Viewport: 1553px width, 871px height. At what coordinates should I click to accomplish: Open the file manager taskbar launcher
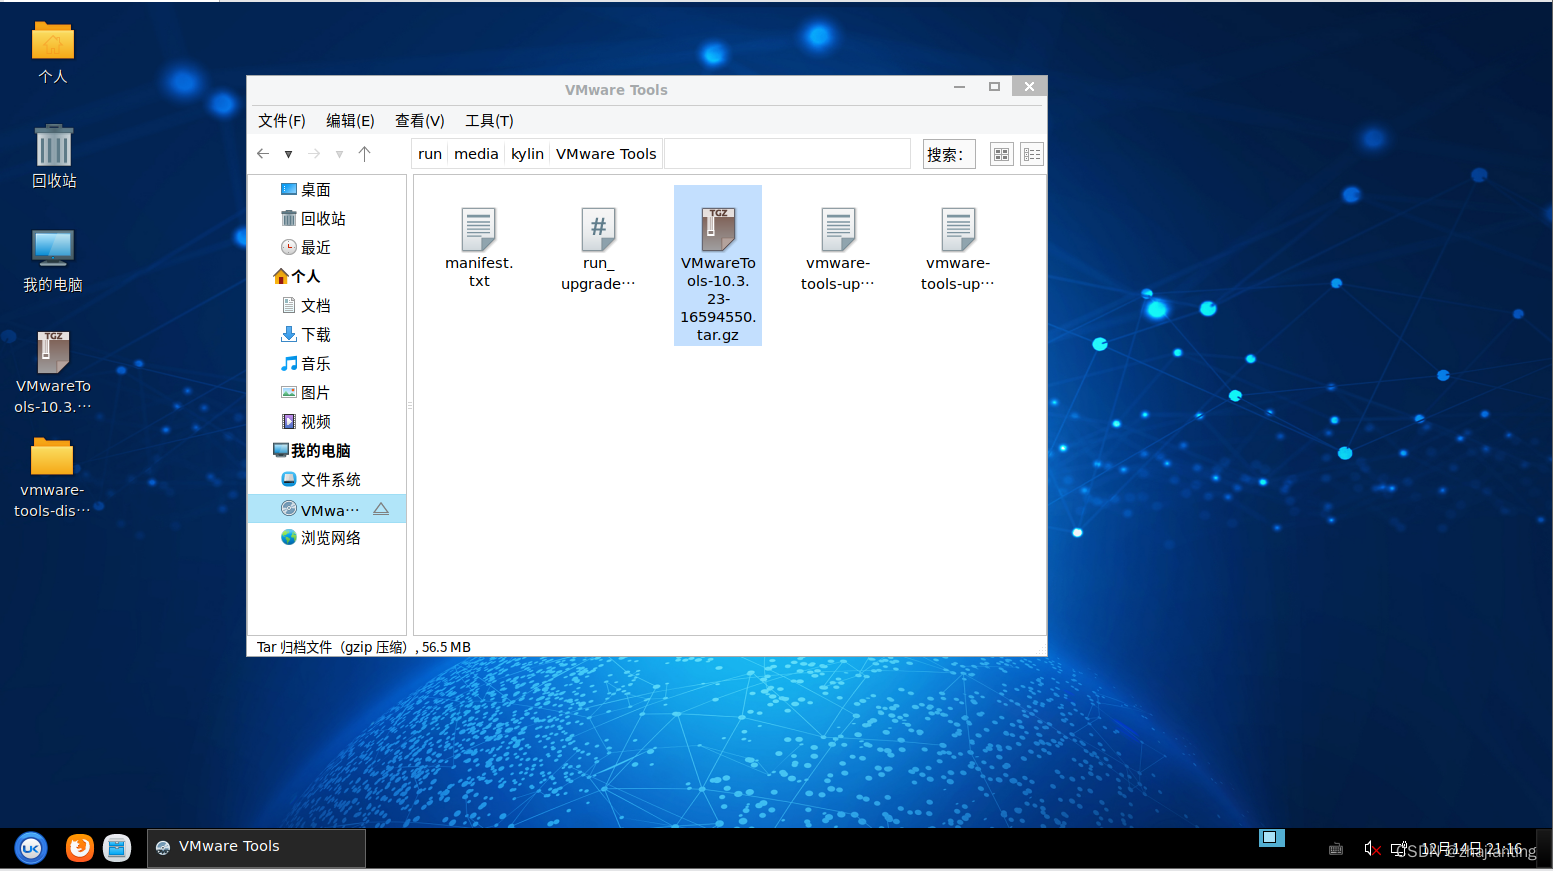(x=117, y=848)
